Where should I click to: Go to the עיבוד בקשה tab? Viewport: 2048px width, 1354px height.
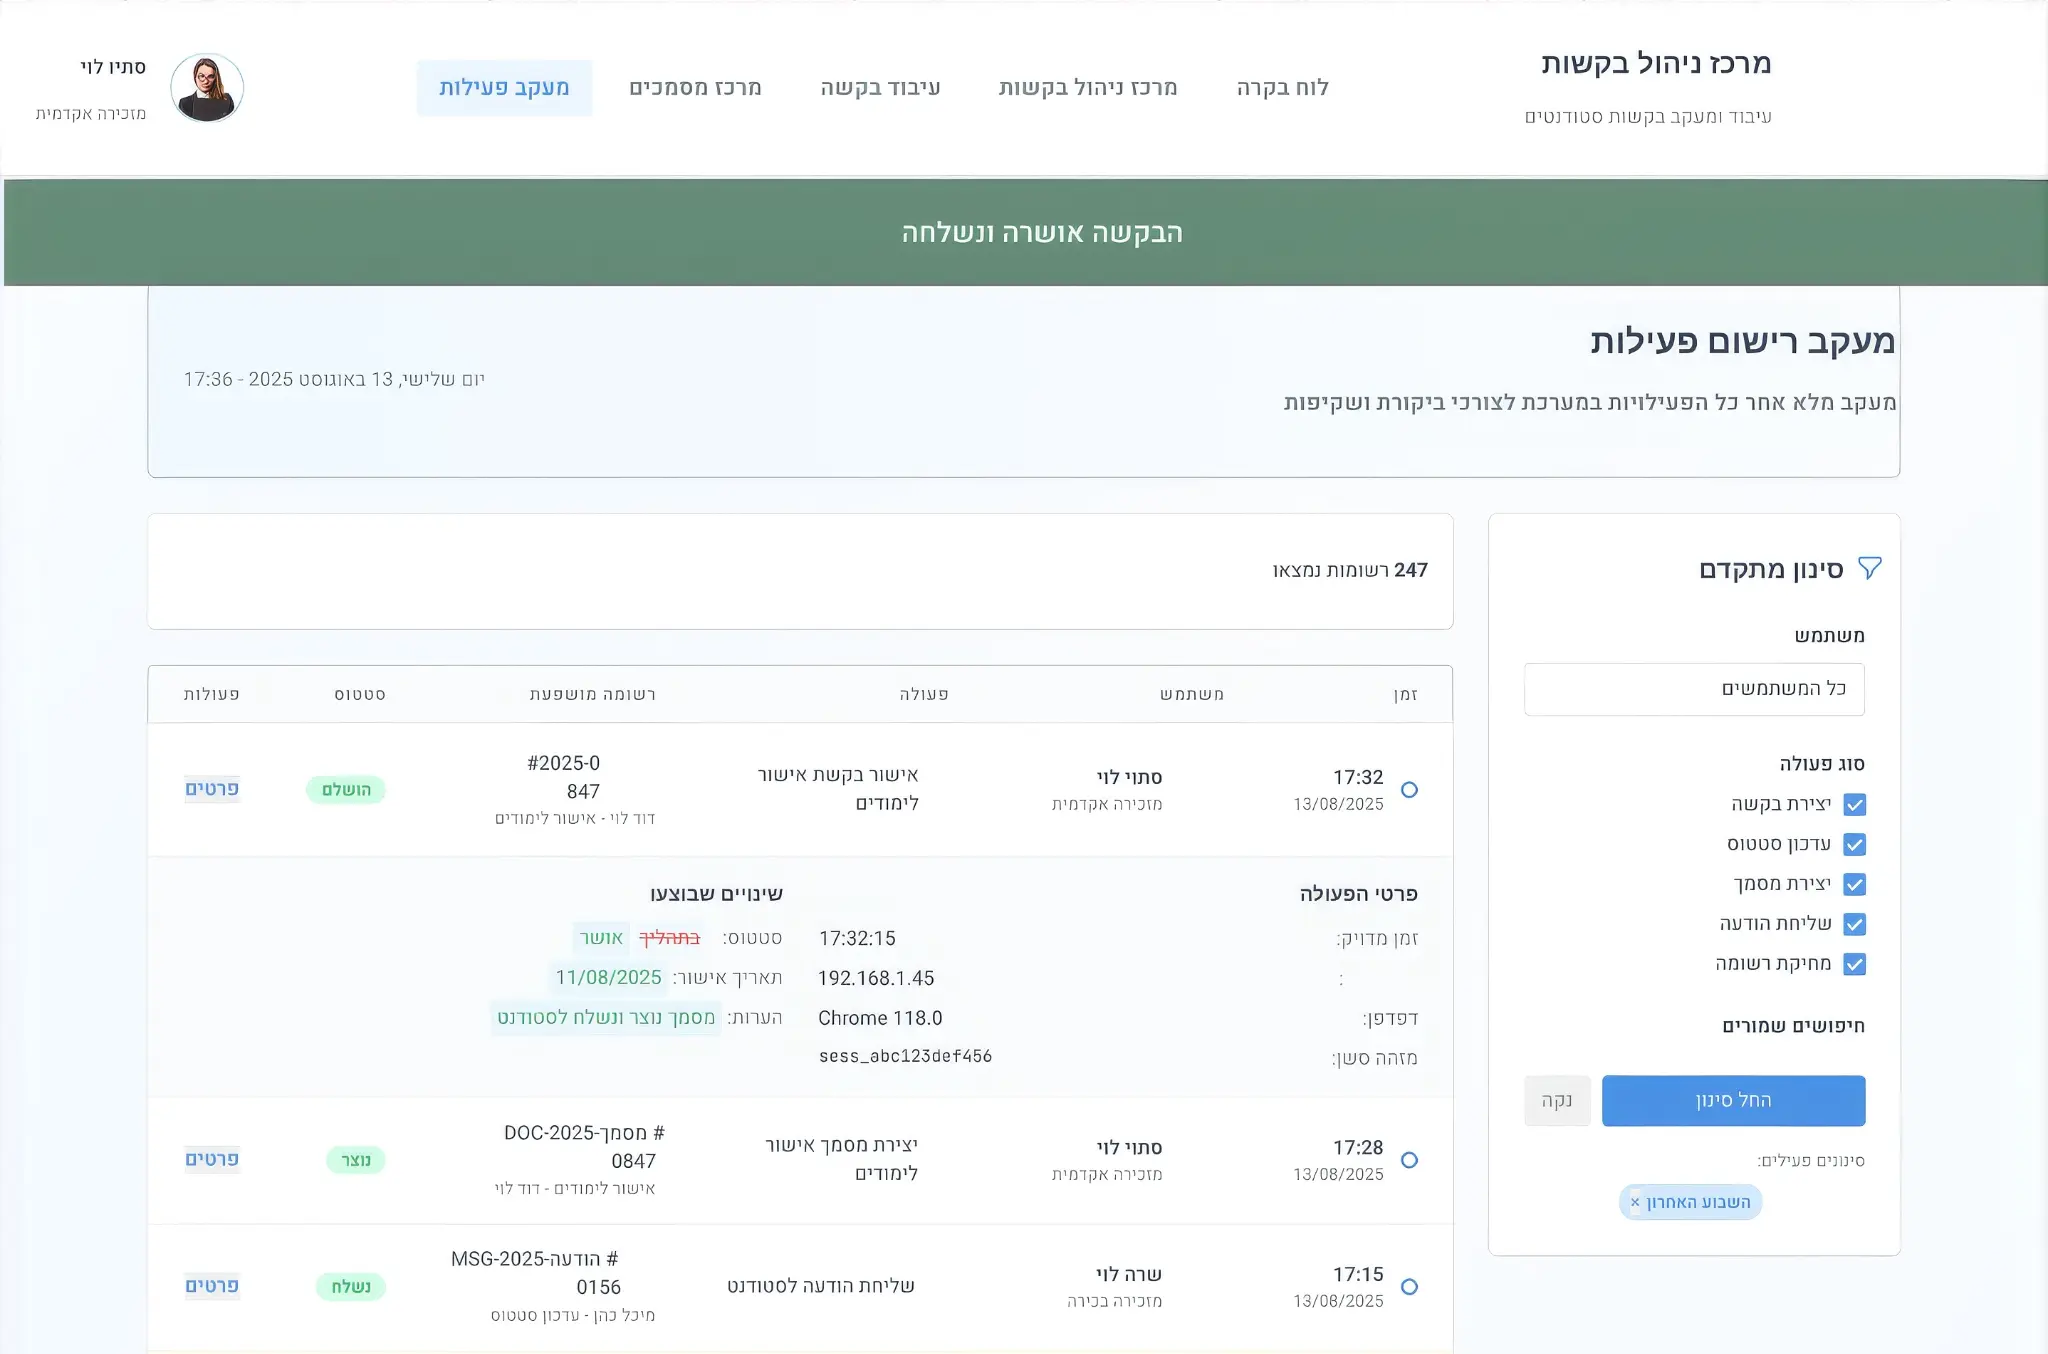[880, 88]
